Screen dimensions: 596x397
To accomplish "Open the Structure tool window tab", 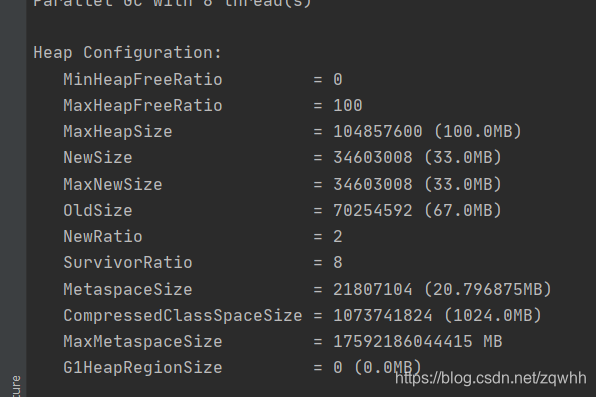I will coord(16,386).
